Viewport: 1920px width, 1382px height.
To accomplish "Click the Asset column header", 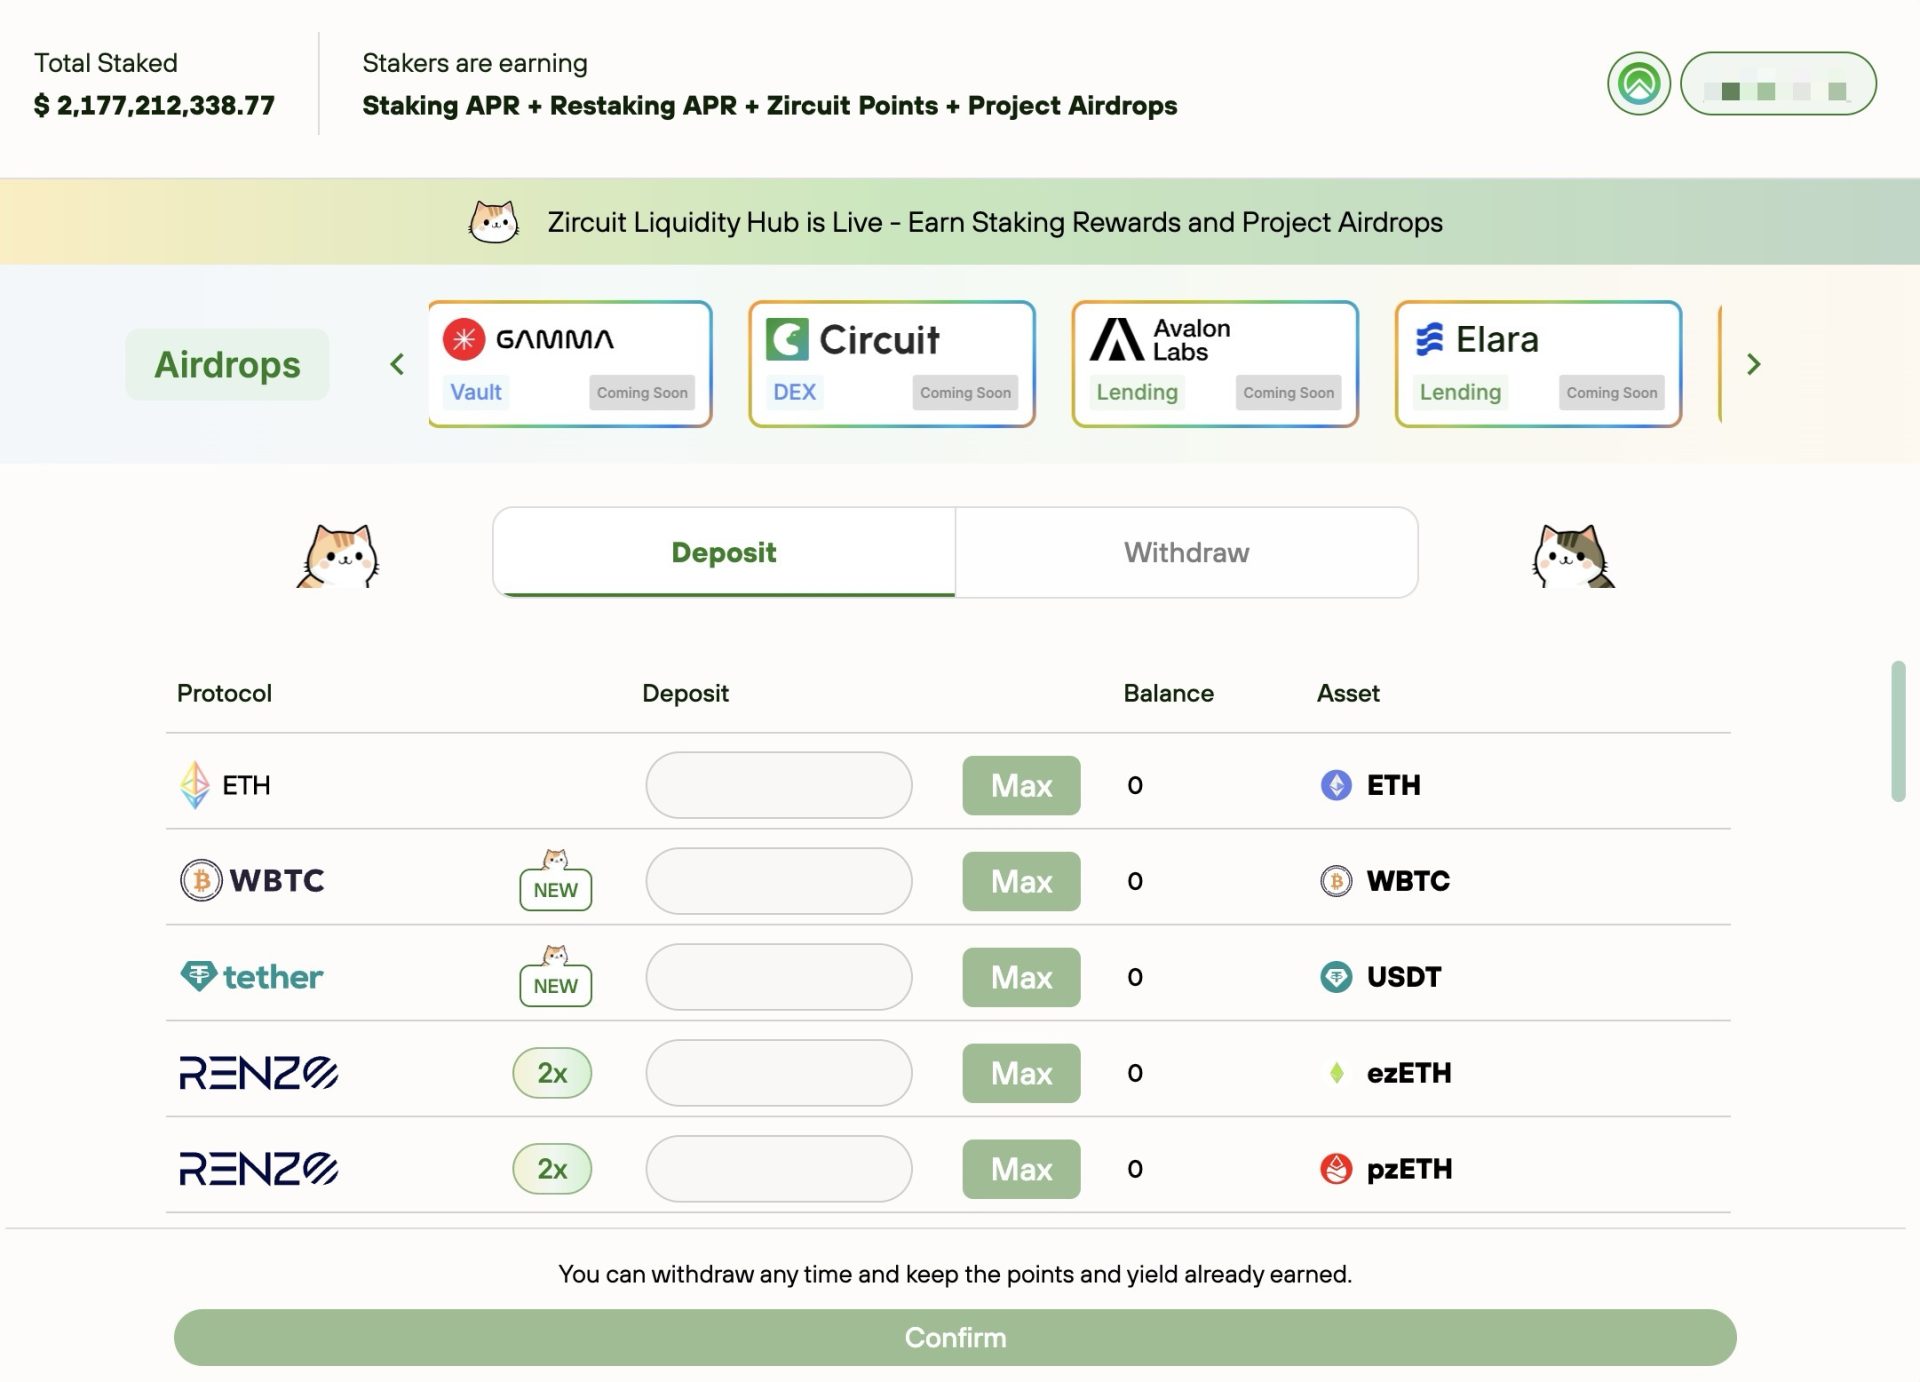I will click(1348, 693).
